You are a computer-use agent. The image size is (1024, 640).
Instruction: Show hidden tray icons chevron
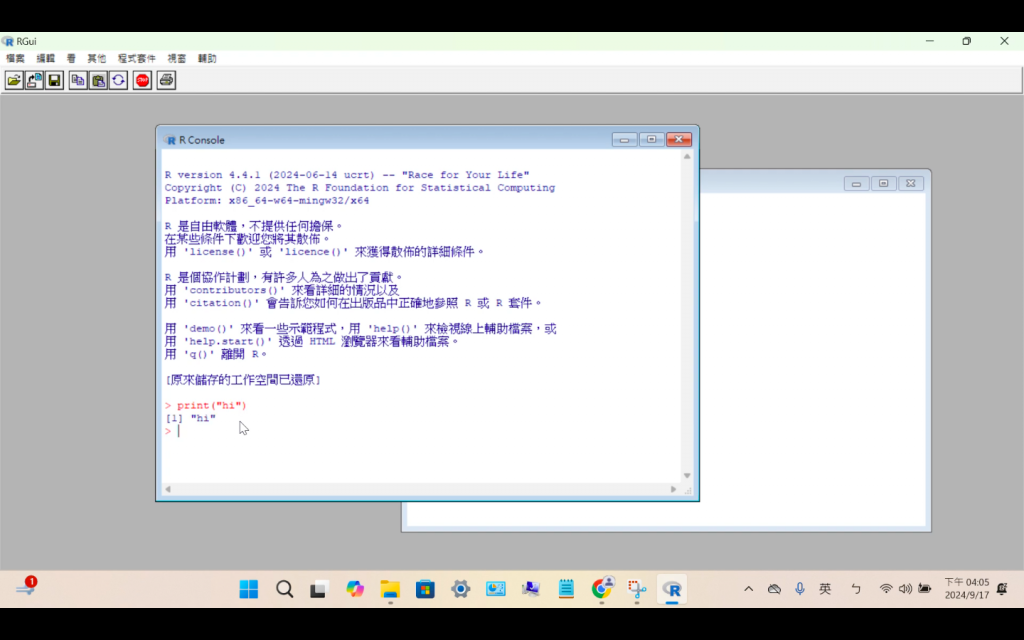[x=748, y=589]
